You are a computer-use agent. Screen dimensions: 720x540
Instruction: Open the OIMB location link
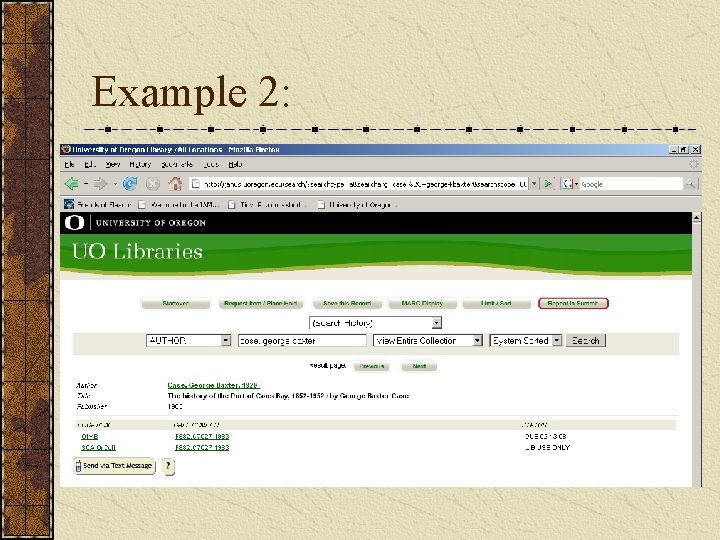coord(90,437)
